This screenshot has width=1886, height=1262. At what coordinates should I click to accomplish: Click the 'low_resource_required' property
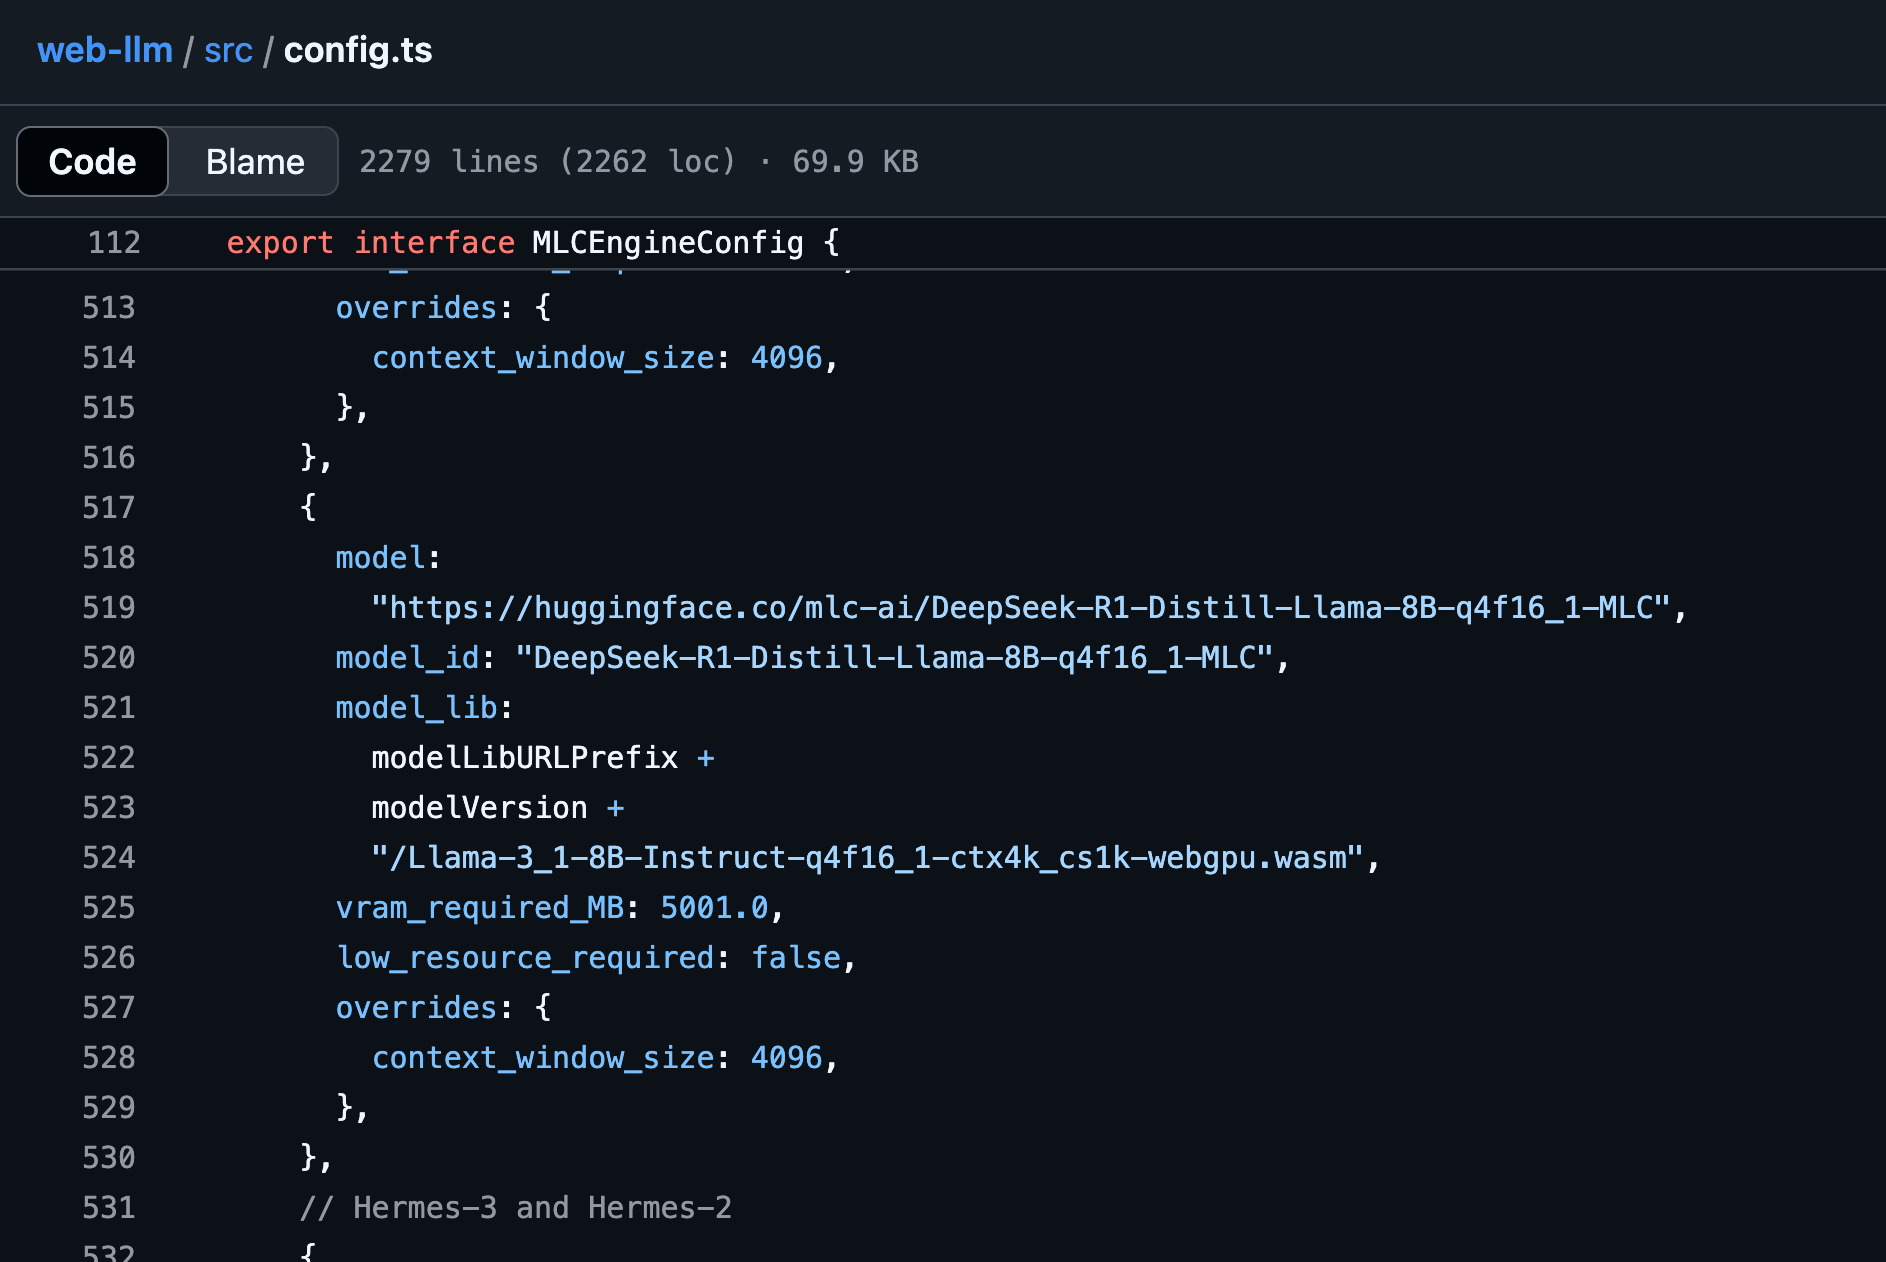point(525,957)
